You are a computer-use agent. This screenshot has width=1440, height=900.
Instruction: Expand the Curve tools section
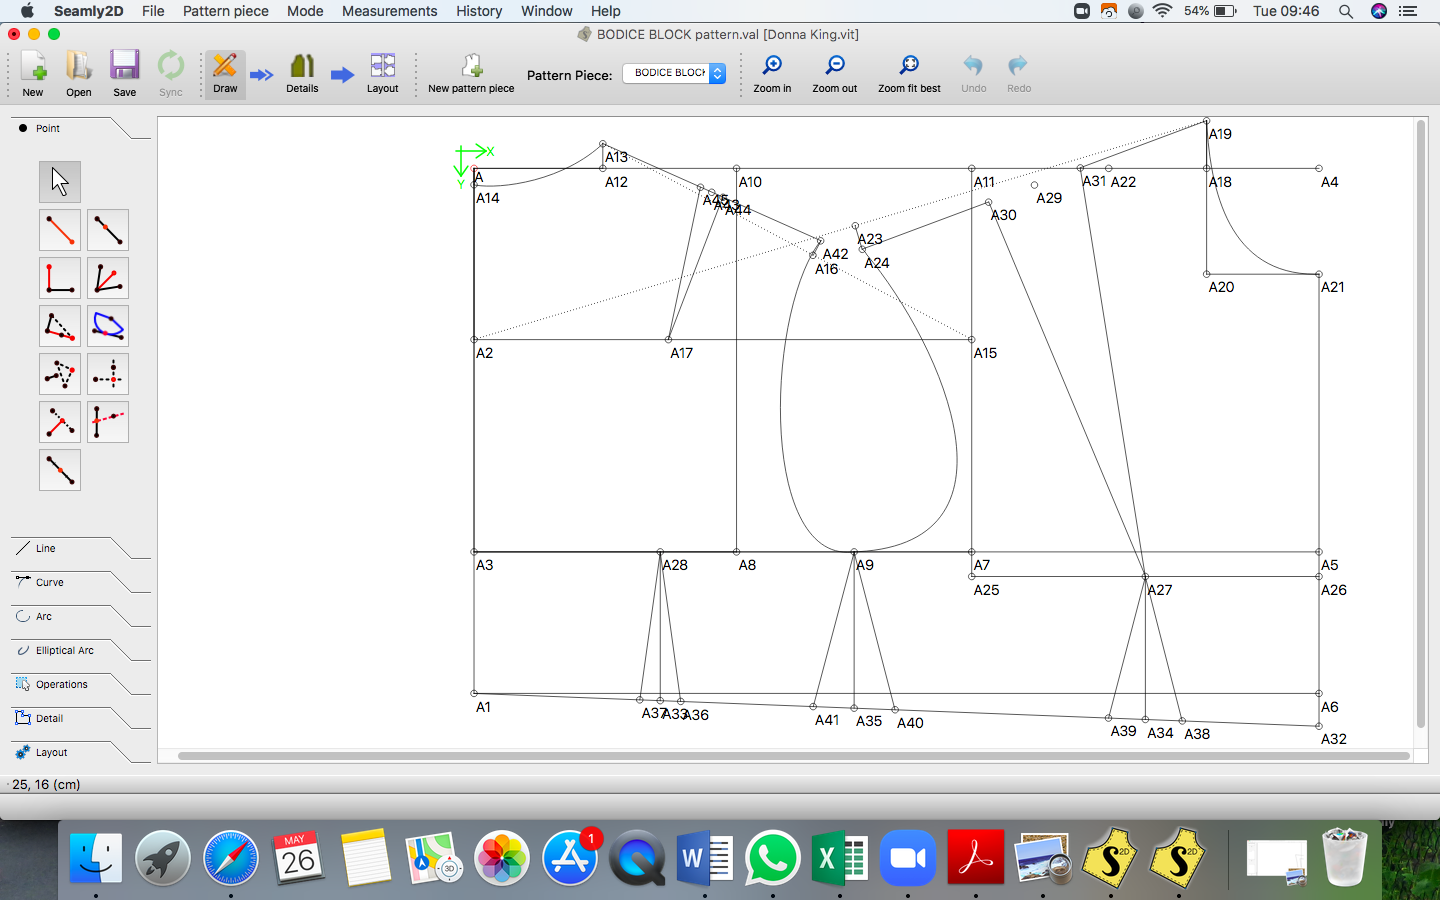point(50,582)
